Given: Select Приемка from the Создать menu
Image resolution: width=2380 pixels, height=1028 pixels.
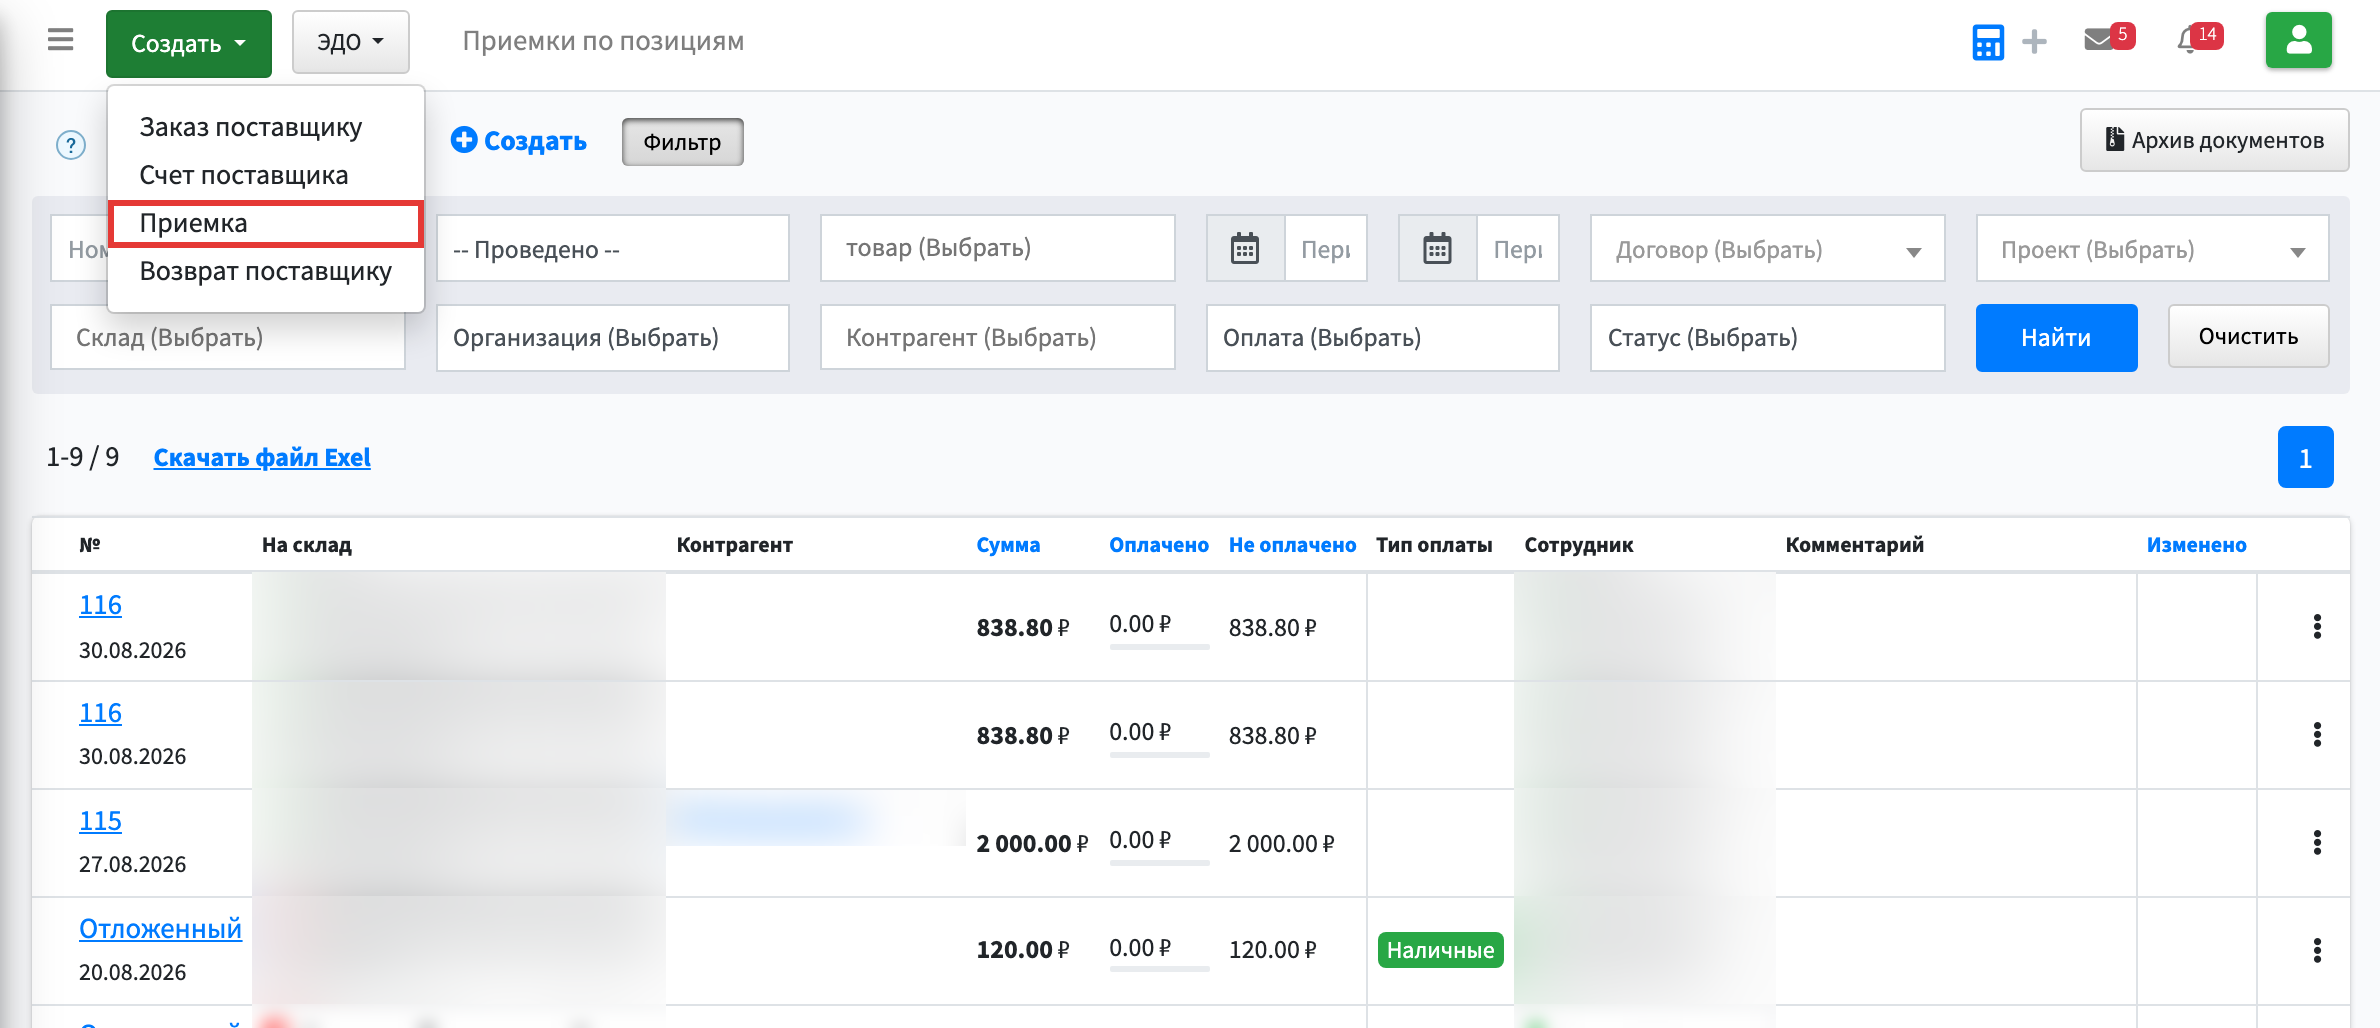Looking at the screenshot, I should [x=266, y=223].
